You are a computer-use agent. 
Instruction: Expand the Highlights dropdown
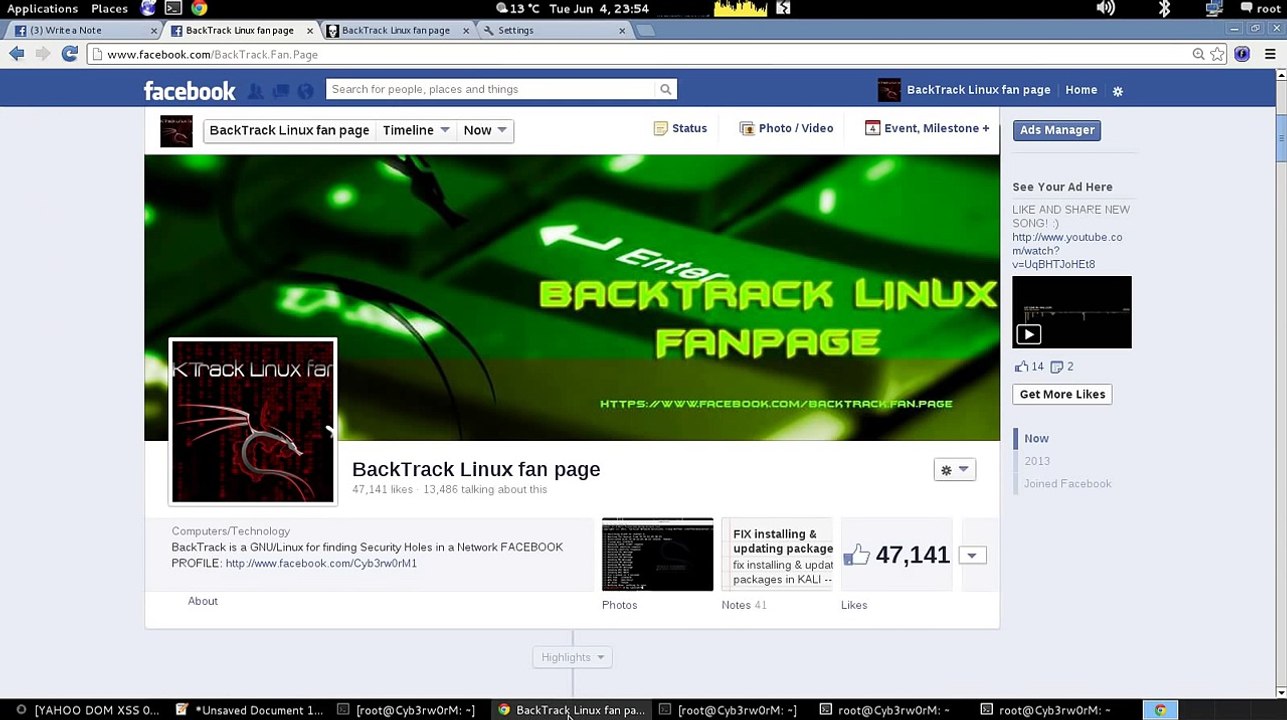tap(572, 657)
